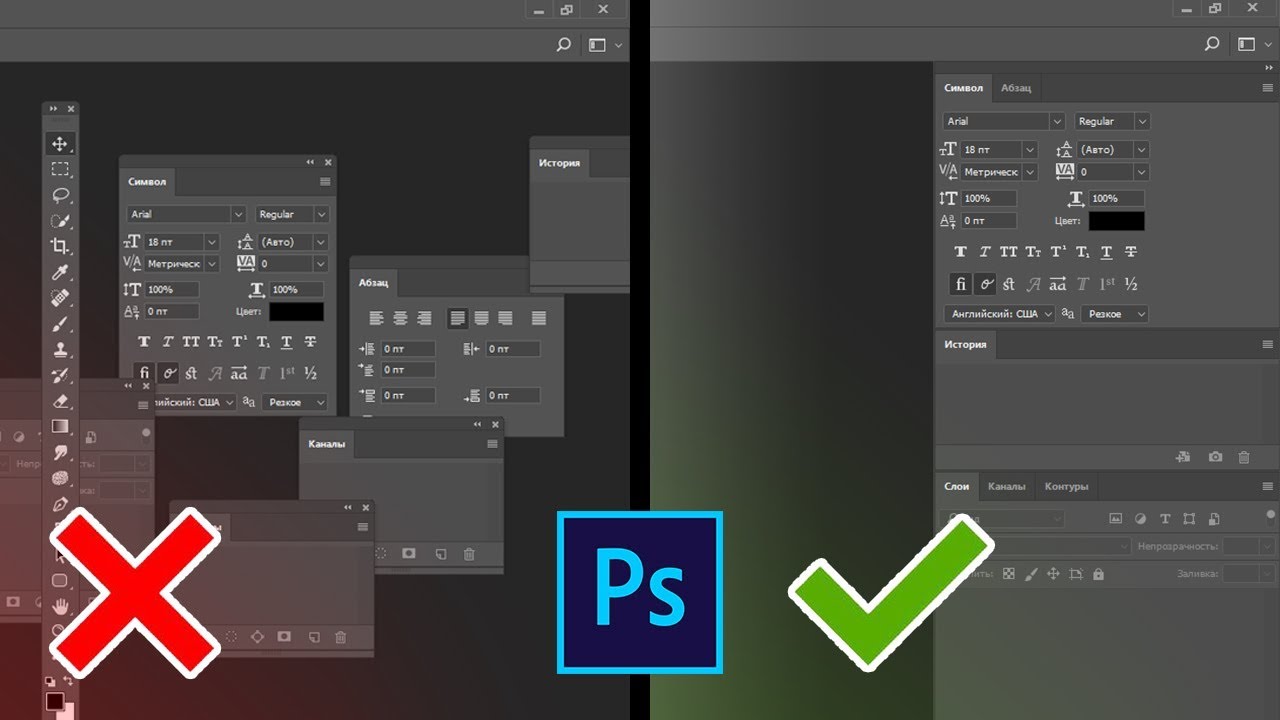
Task: Toggle fractions ½ in docked Символ panel
Action: pos(1131,284)
